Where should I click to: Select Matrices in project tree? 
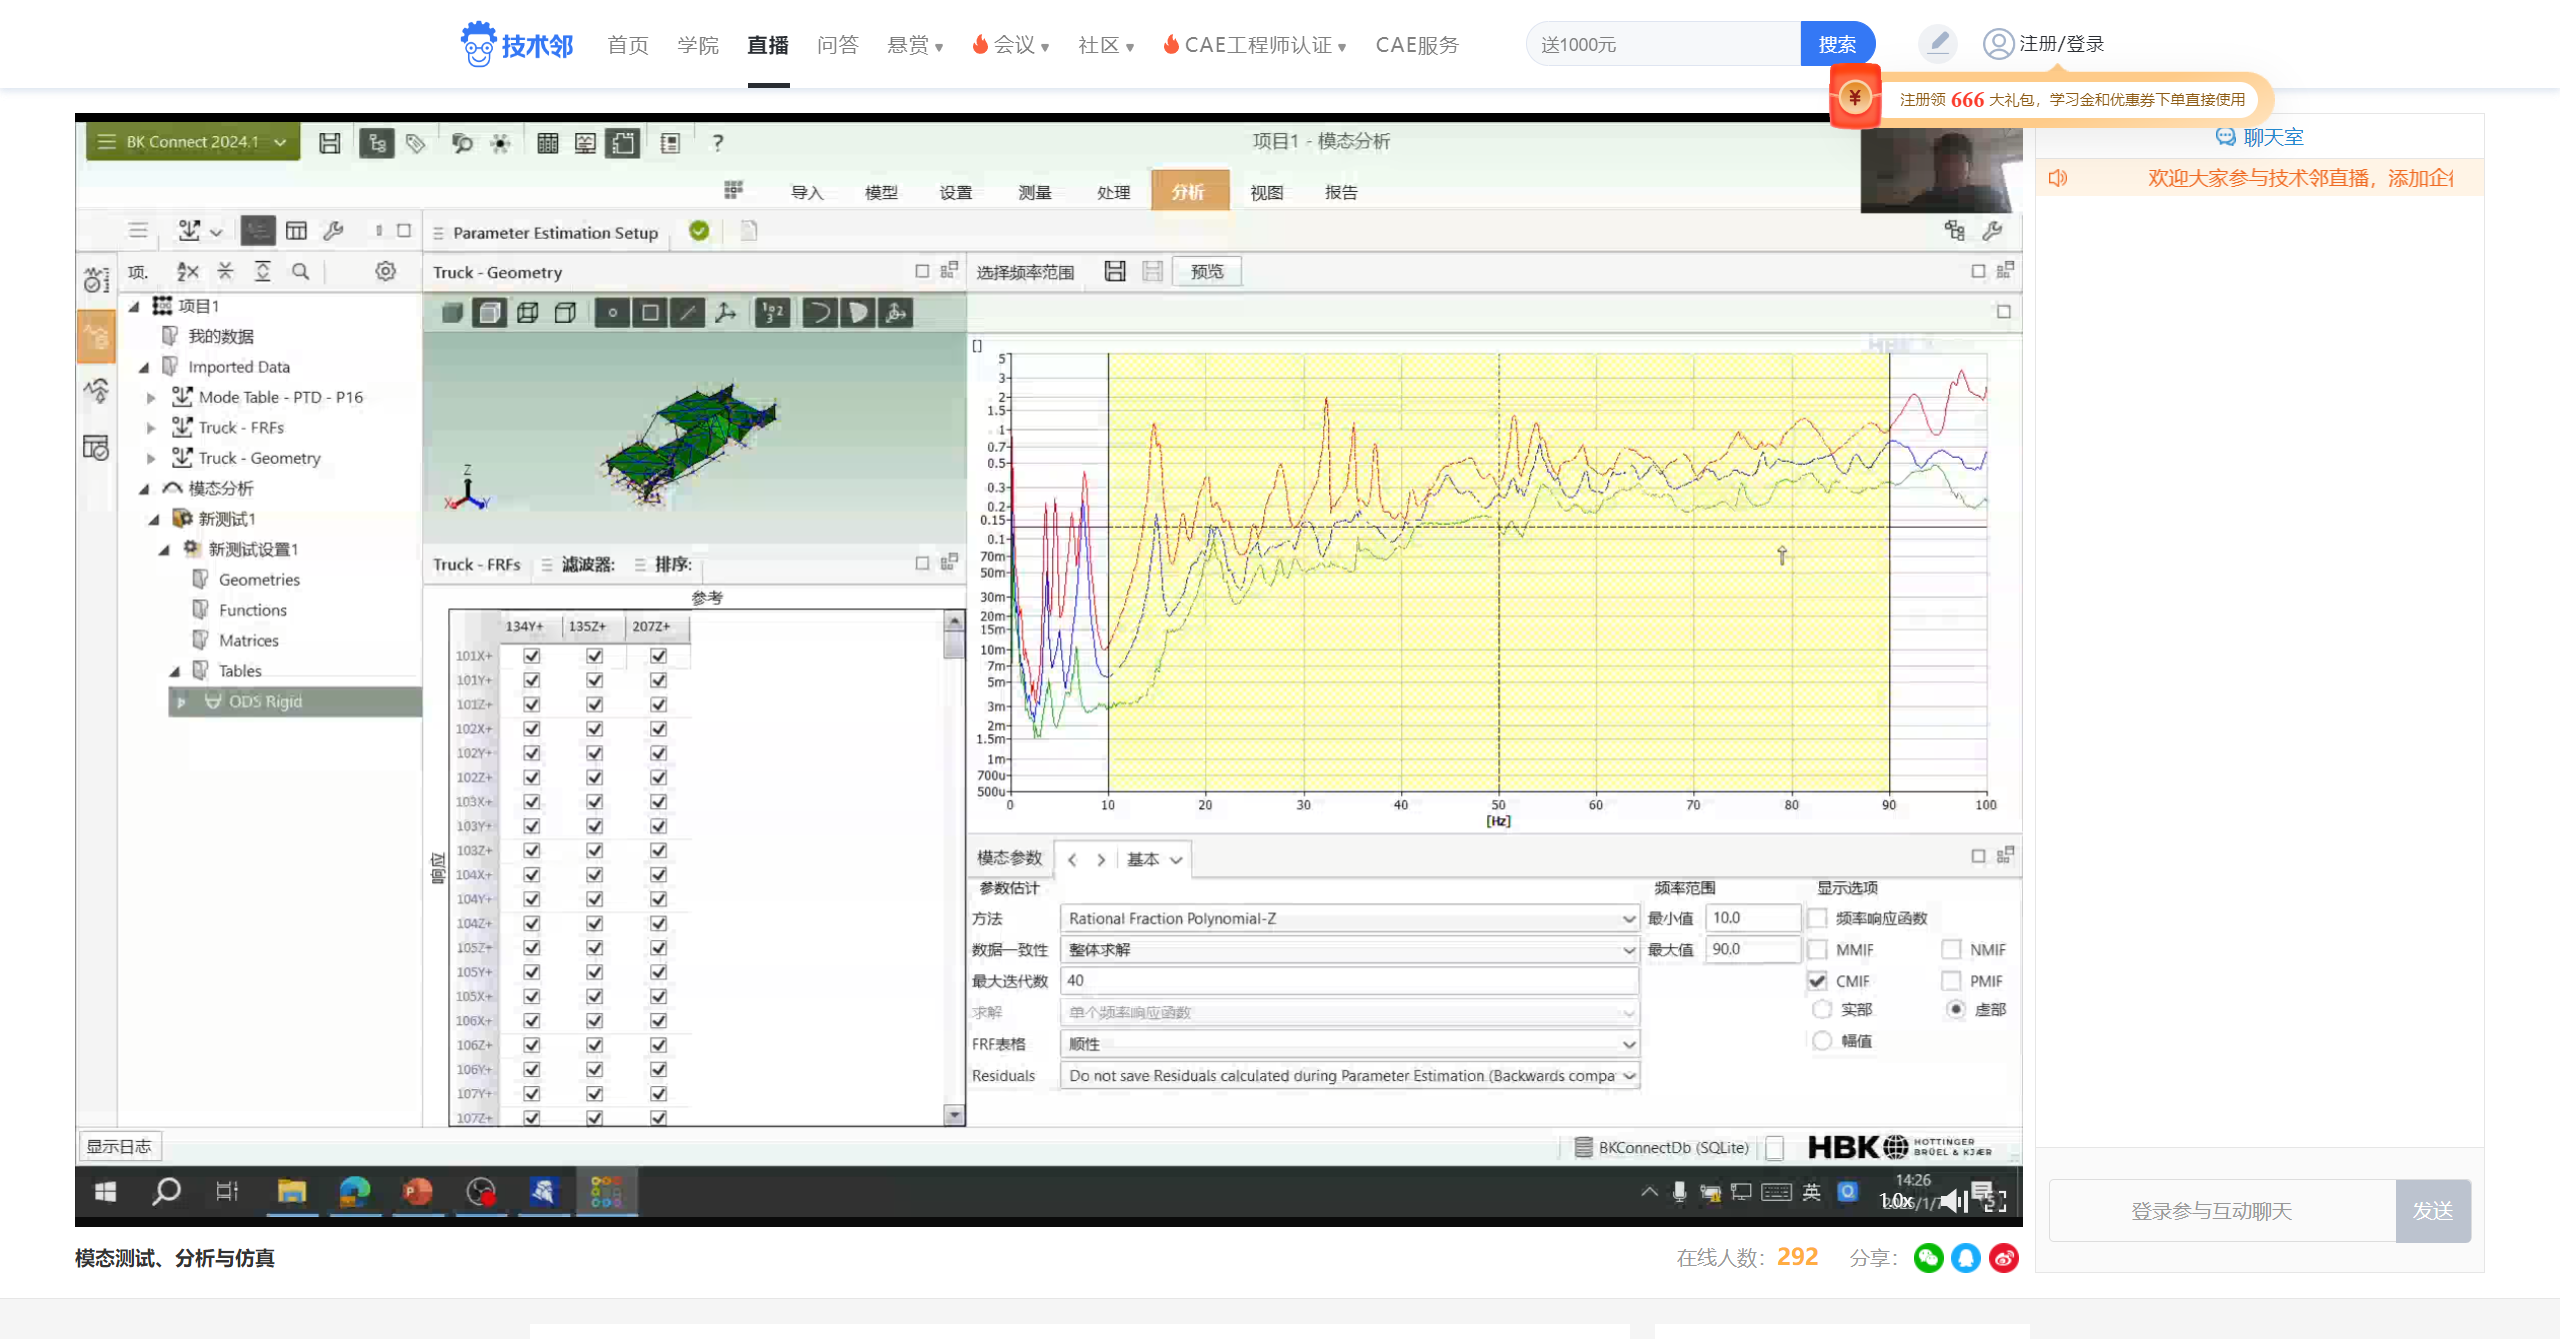pos(249,641)
